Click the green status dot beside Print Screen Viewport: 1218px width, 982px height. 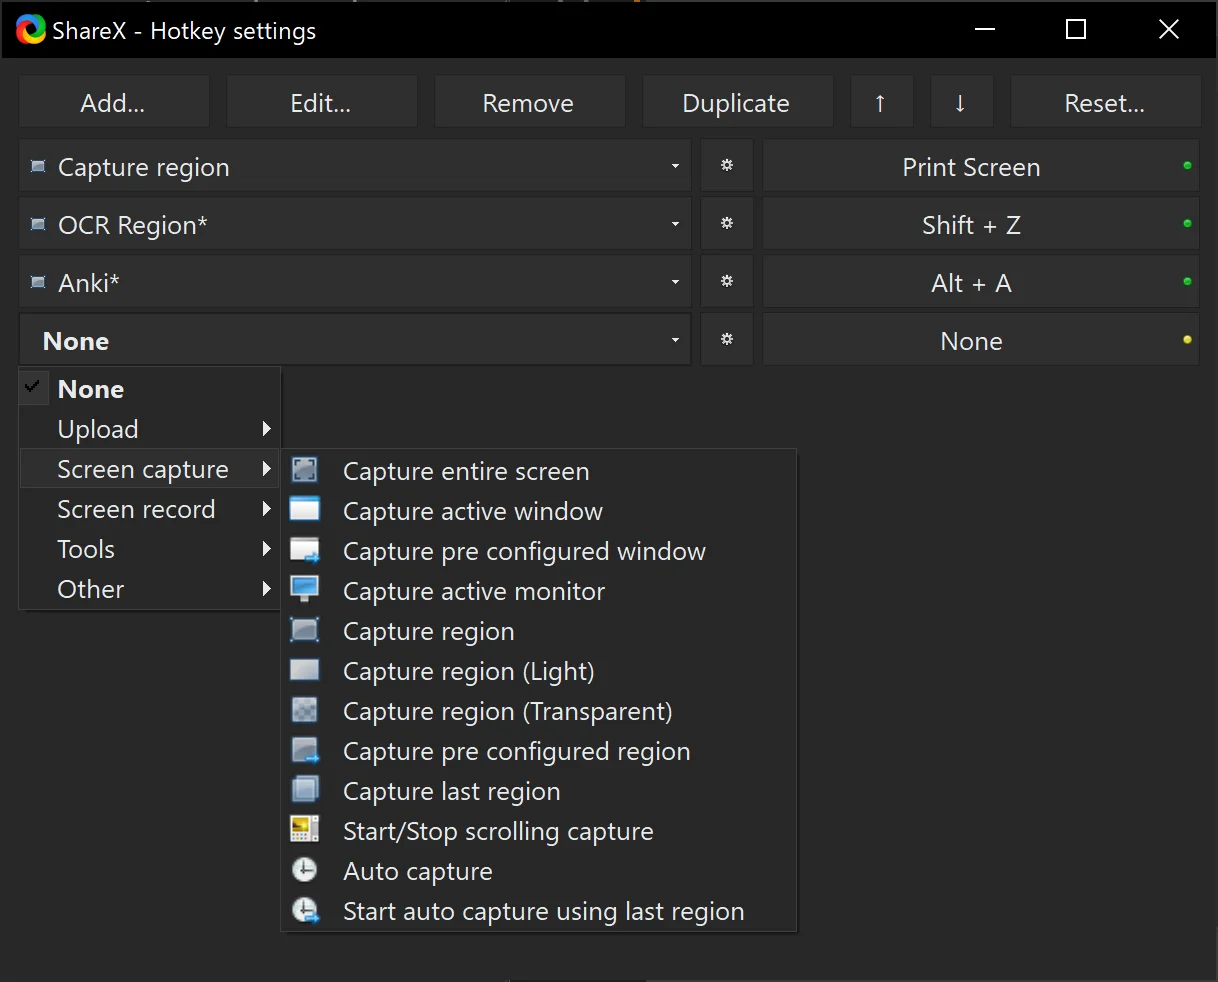pos(1186,166)
